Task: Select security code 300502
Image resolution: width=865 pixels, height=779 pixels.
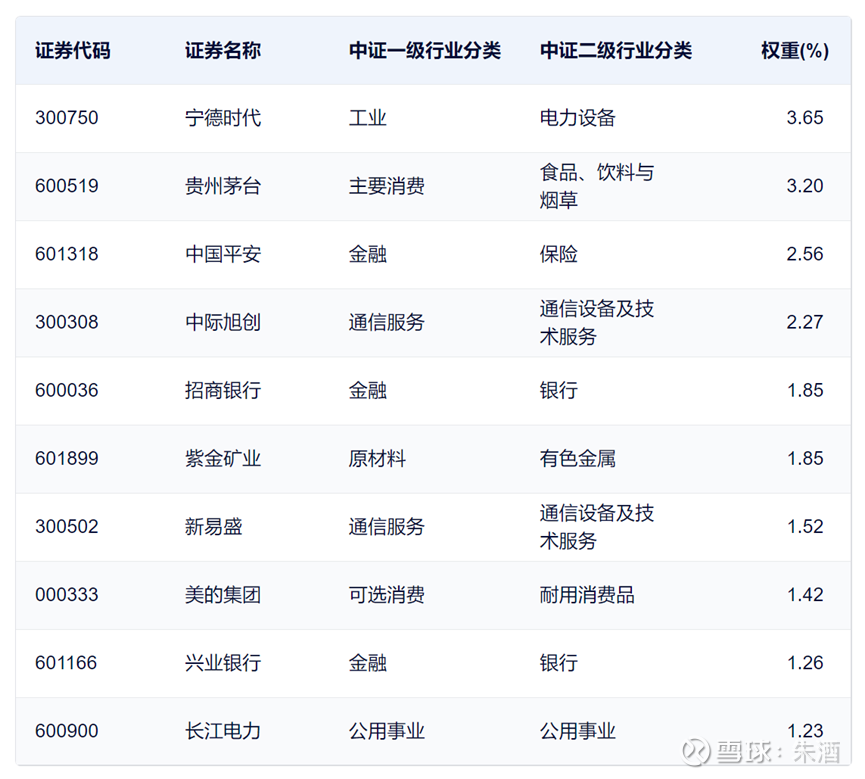Action: pos(67,527)
